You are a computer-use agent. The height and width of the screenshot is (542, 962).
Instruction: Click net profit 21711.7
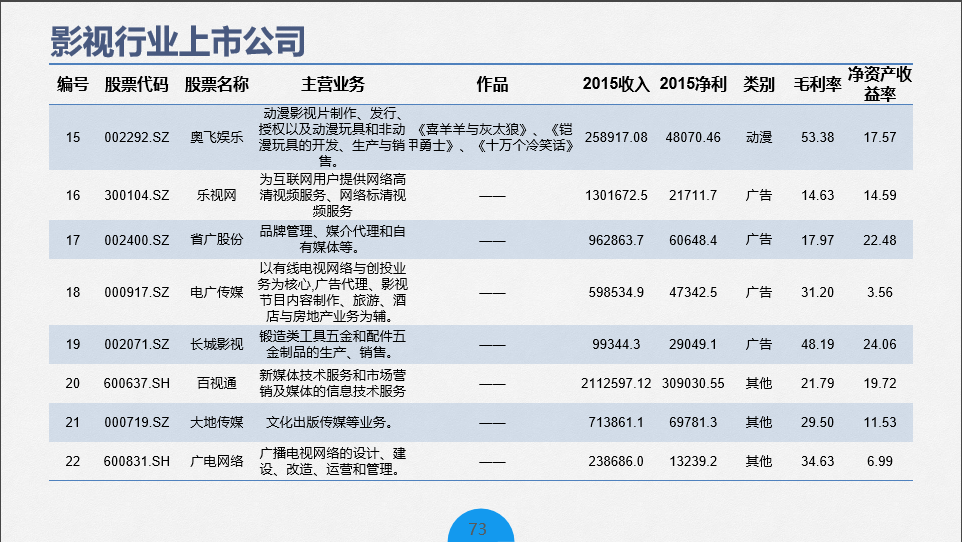693,195
